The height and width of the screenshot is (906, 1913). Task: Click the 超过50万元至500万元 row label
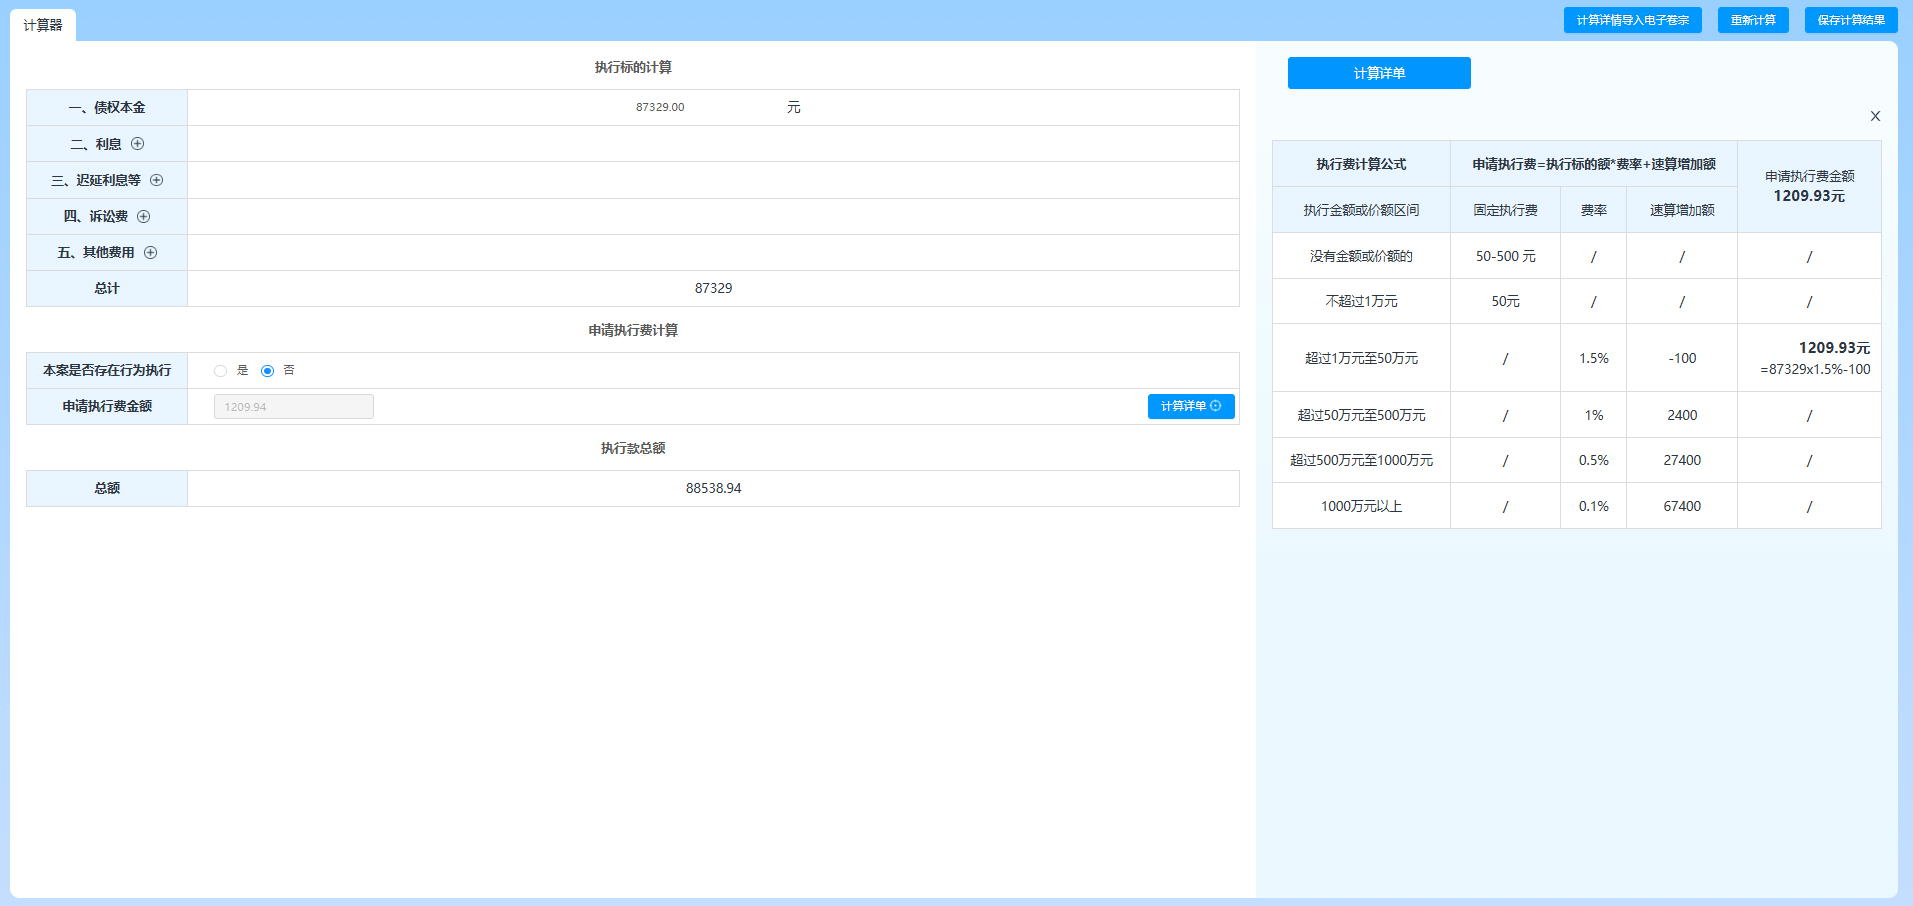click(1361, 415)
